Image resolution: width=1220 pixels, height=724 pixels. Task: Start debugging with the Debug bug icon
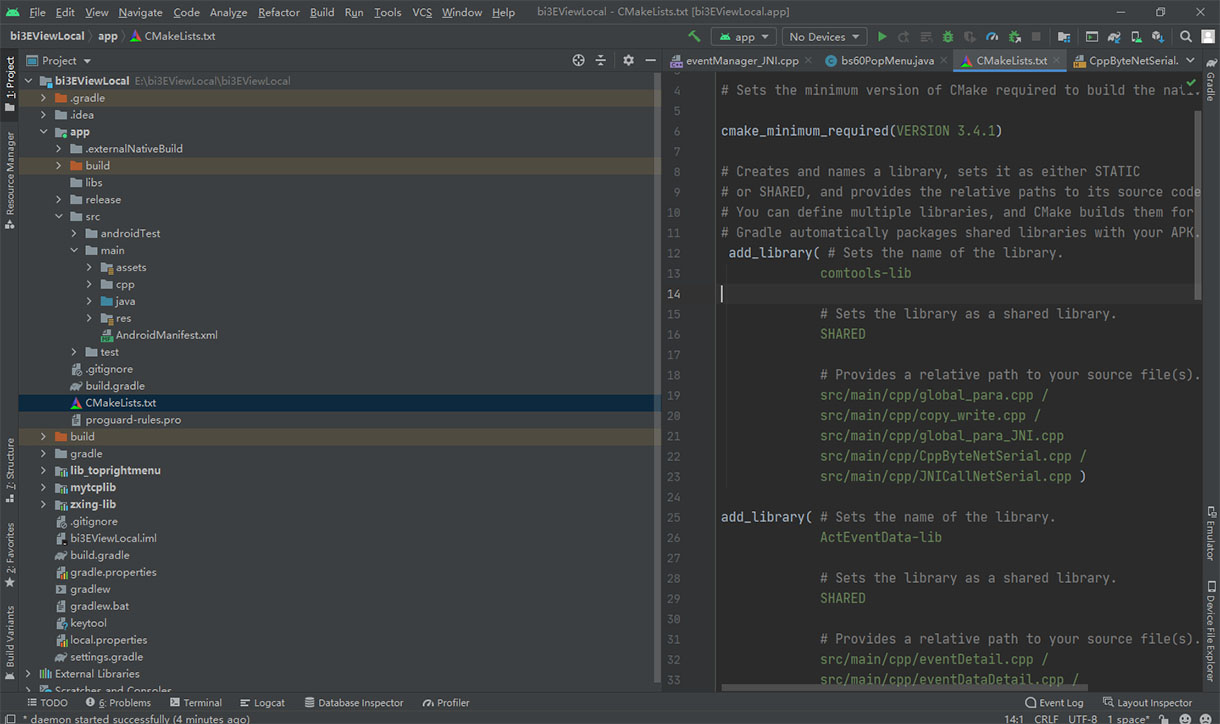(x=947, y=36)
